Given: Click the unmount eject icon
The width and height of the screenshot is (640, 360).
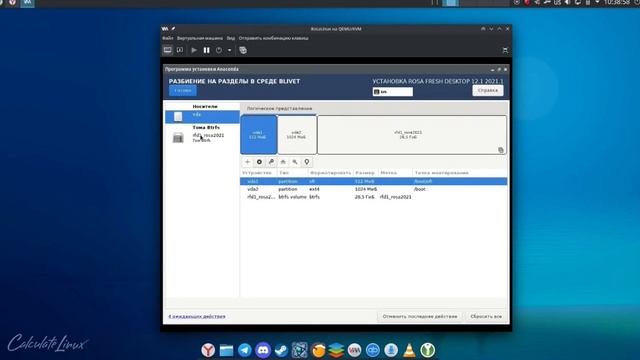Looking at the screenshot, I should [x=283, y=162].
